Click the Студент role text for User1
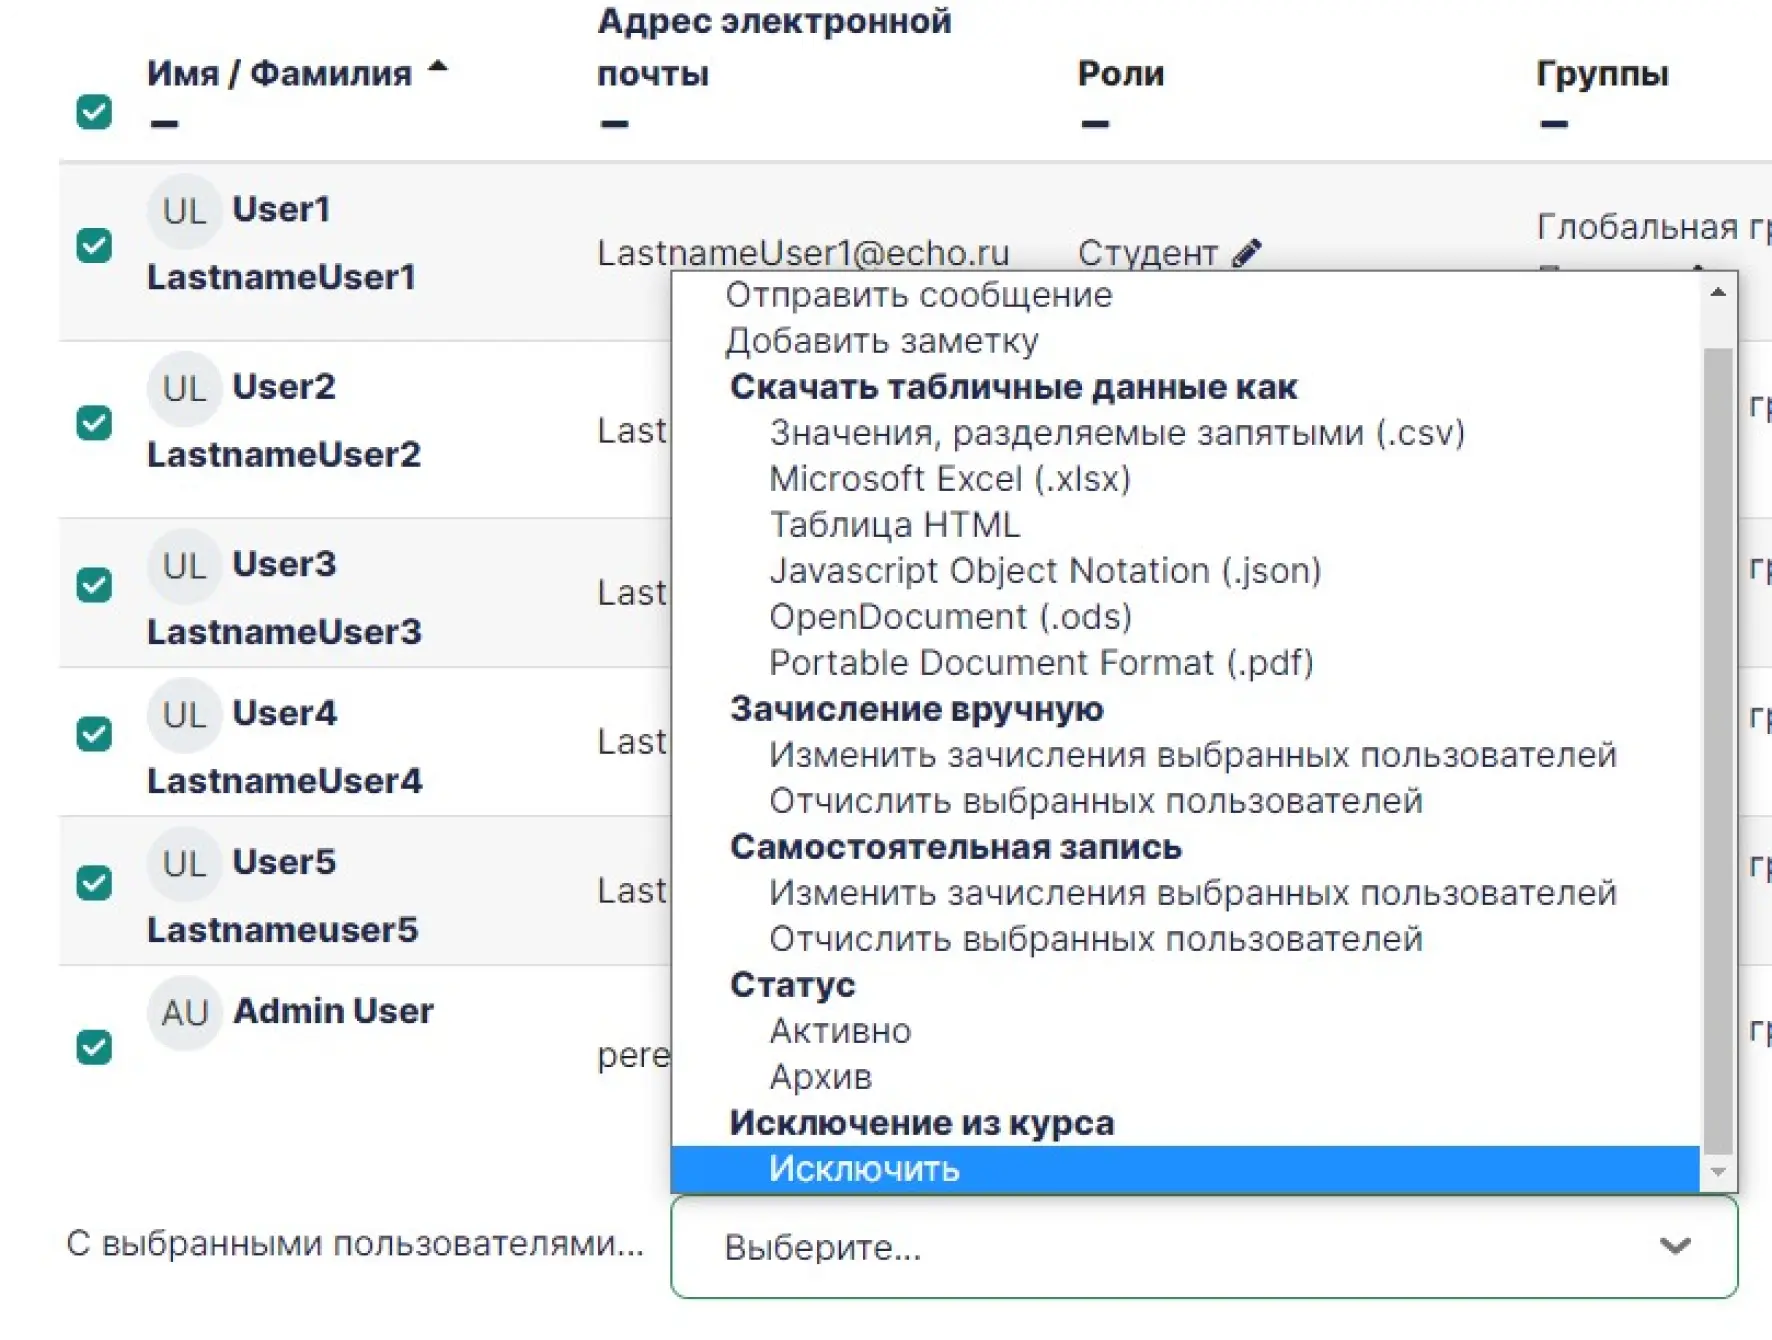Viewport: 1772px width, 1340px height. 1148,253
